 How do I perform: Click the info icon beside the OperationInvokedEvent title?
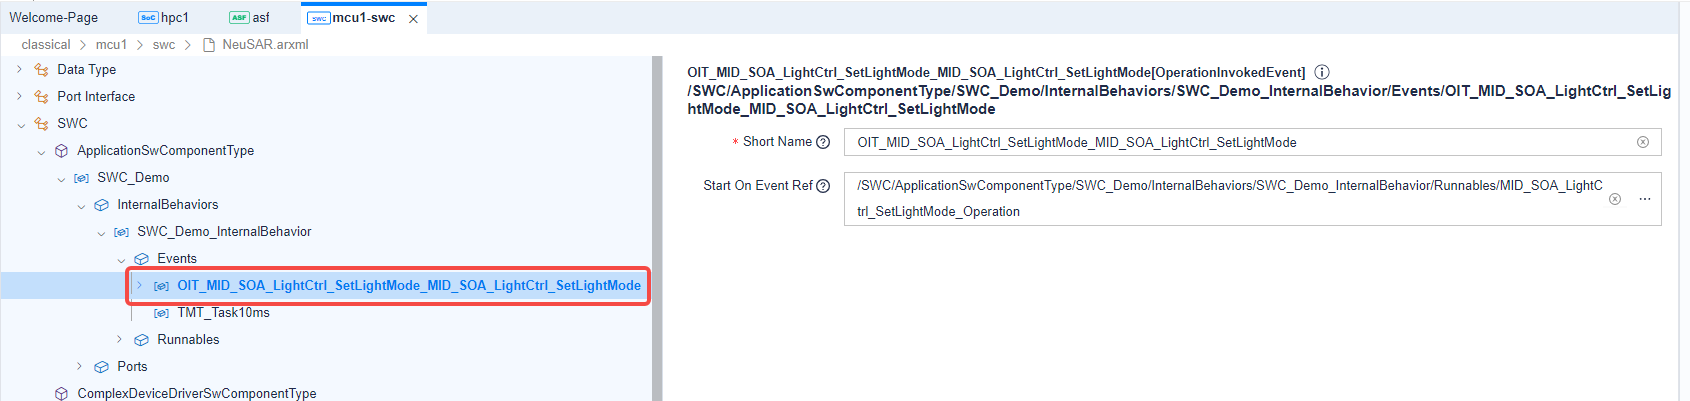[x=1322, y=72]
